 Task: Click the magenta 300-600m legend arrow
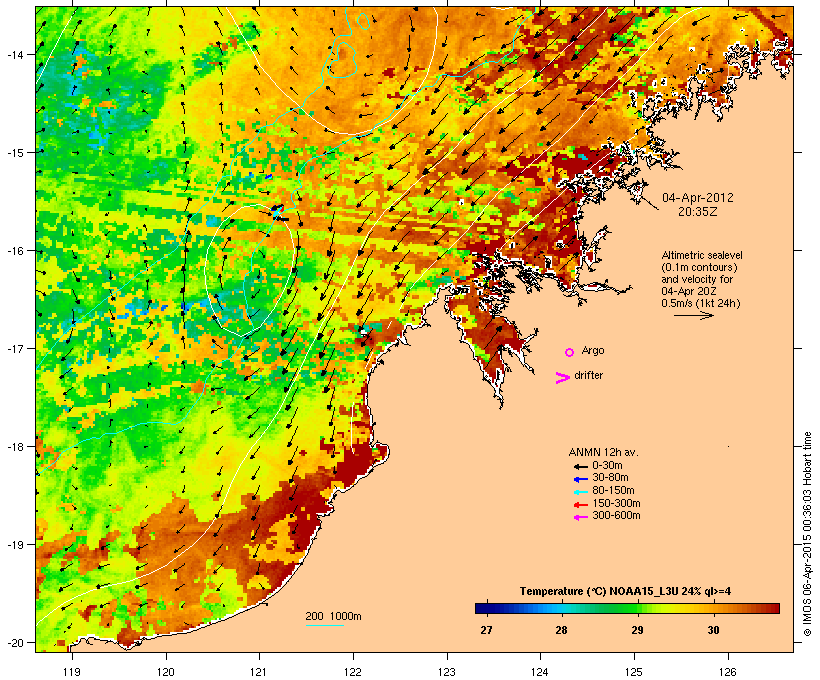tap(580, 517)
